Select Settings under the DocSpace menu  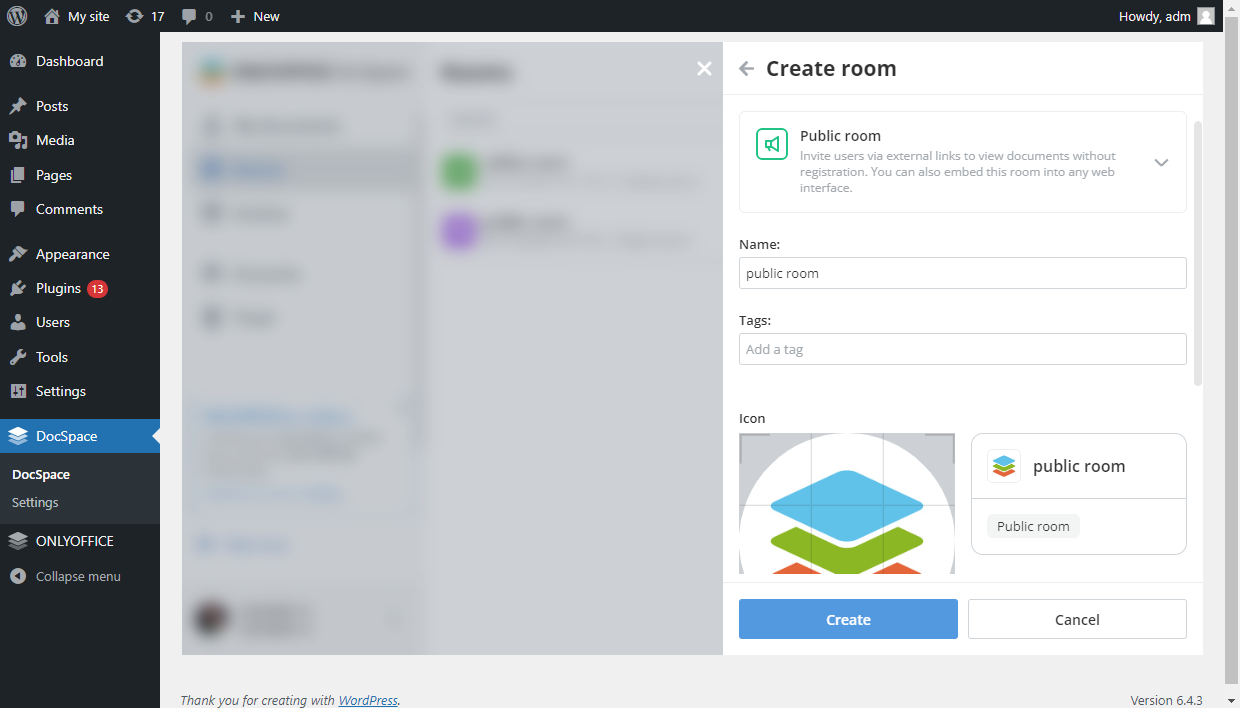tap(35, 502)
